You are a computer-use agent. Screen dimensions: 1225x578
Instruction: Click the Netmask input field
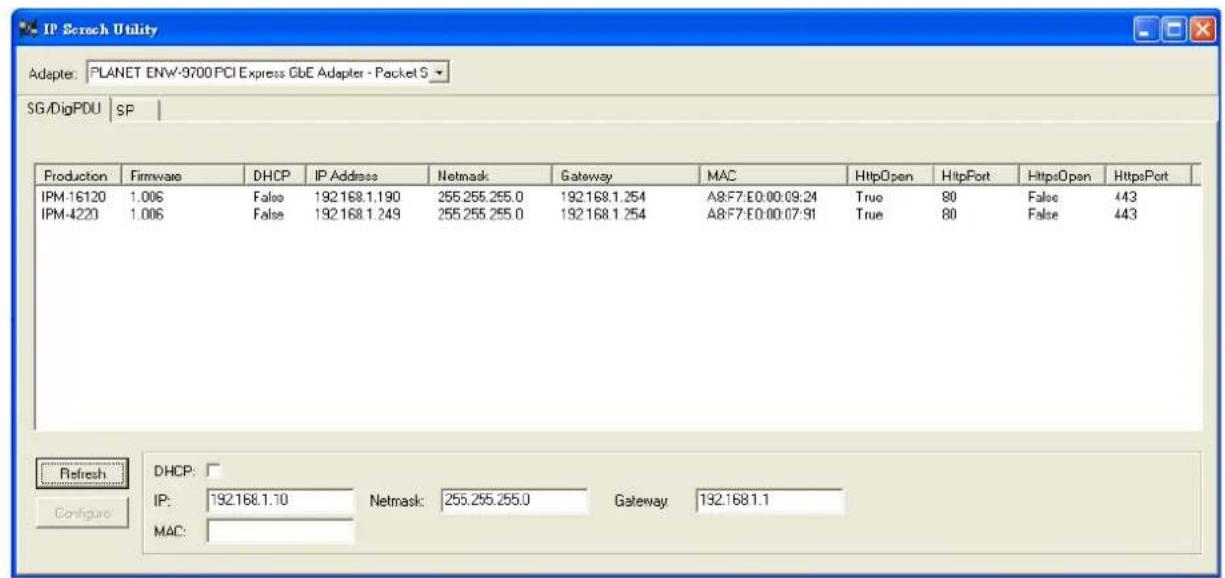click(514, 501)
